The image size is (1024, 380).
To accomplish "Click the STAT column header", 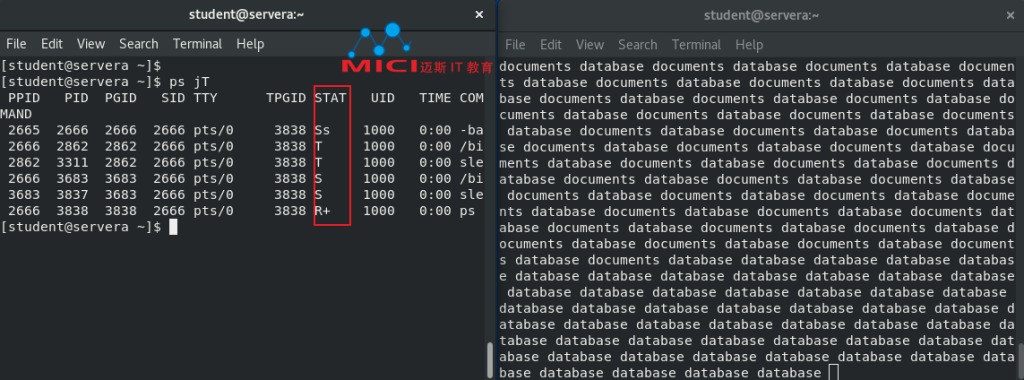I will pyautogui.click(x=330, y=98).
